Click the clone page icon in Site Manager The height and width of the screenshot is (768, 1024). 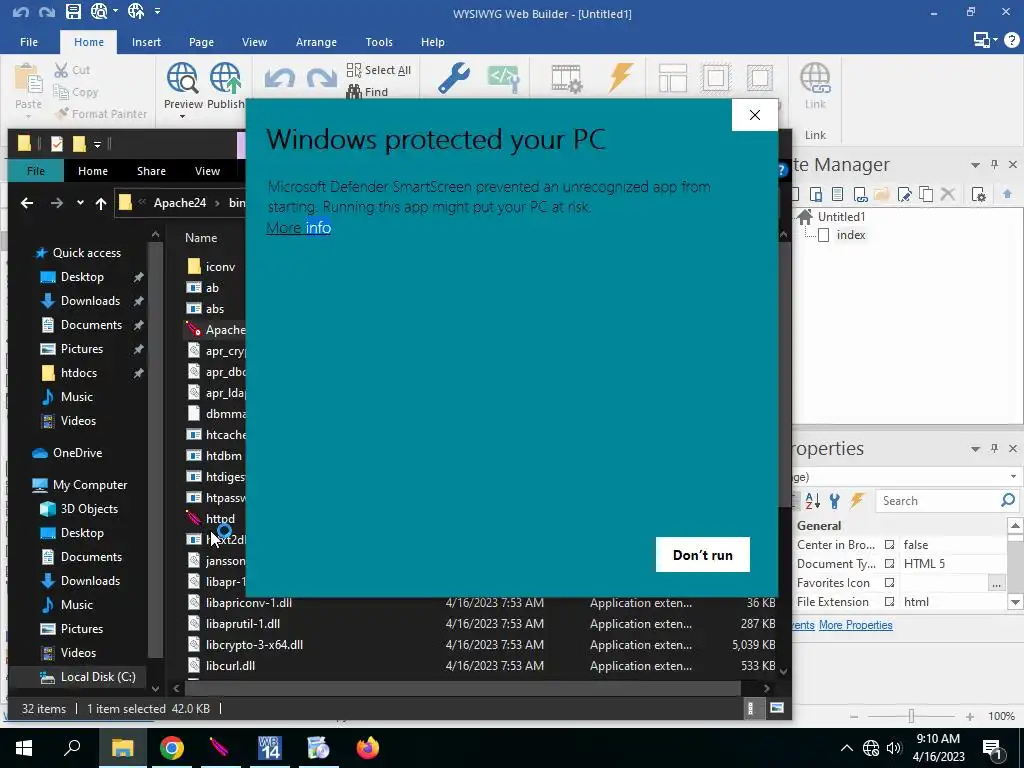(x=925, y=194)
